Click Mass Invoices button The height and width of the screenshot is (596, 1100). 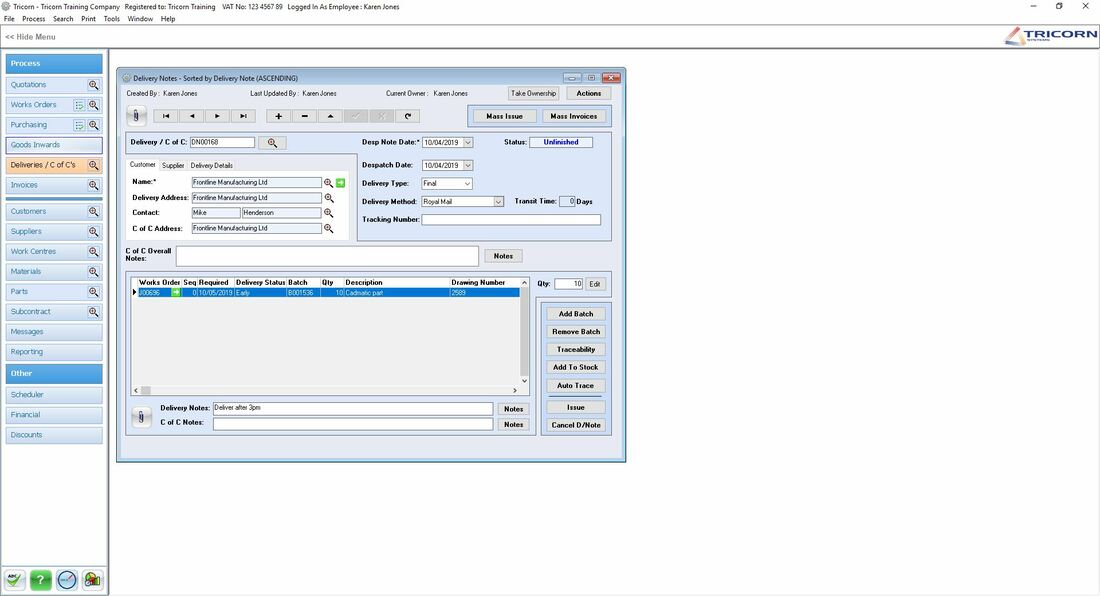coord(574,116)
